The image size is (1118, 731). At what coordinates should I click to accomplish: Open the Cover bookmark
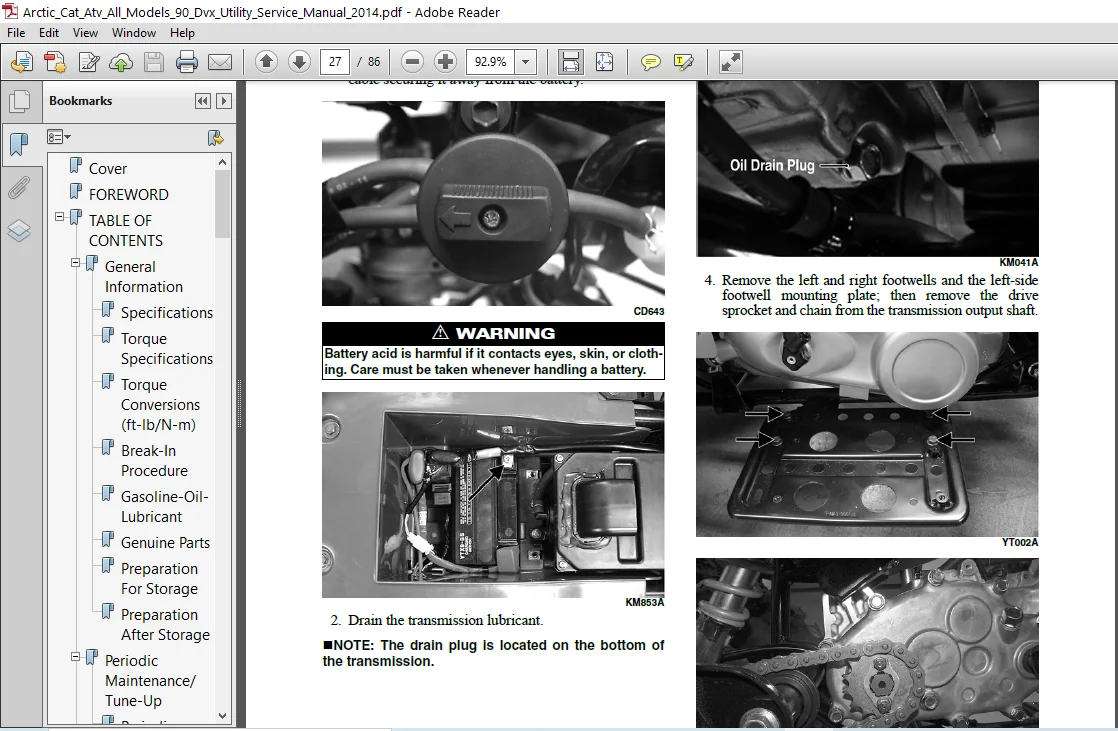tap(108, 169)
